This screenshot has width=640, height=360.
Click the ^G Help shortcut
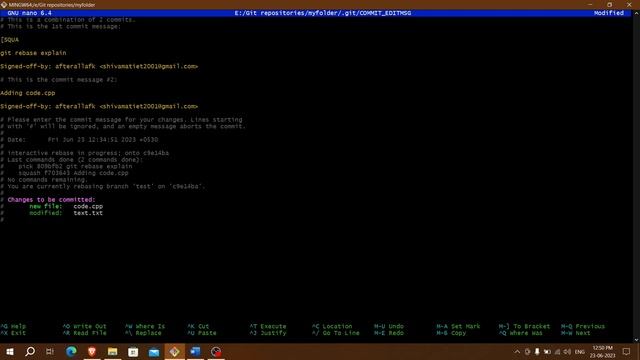coord(13,326)
